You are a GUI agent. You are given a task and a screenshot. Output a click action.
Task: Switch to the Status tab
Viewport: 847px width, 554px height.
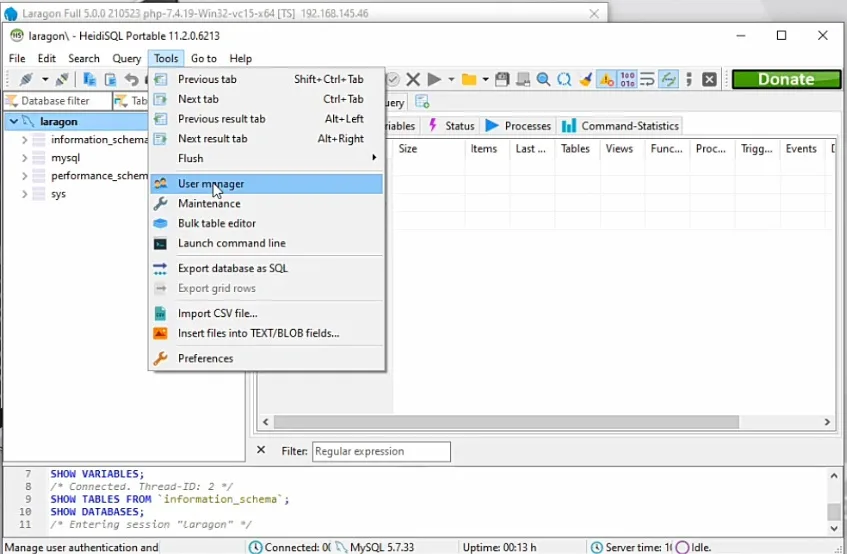click(x=451, y=126)
